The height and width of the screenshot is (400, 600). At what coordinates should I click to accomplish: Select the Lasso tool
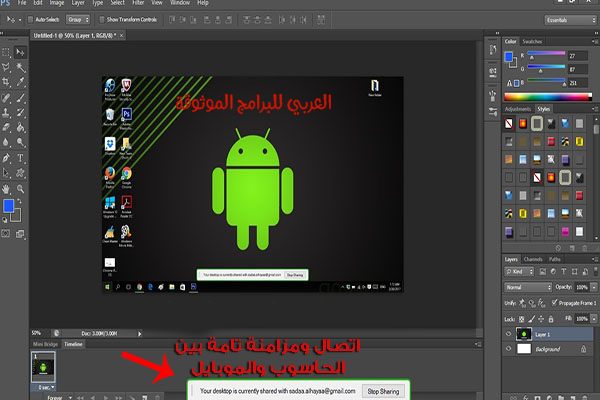[6, 67]
